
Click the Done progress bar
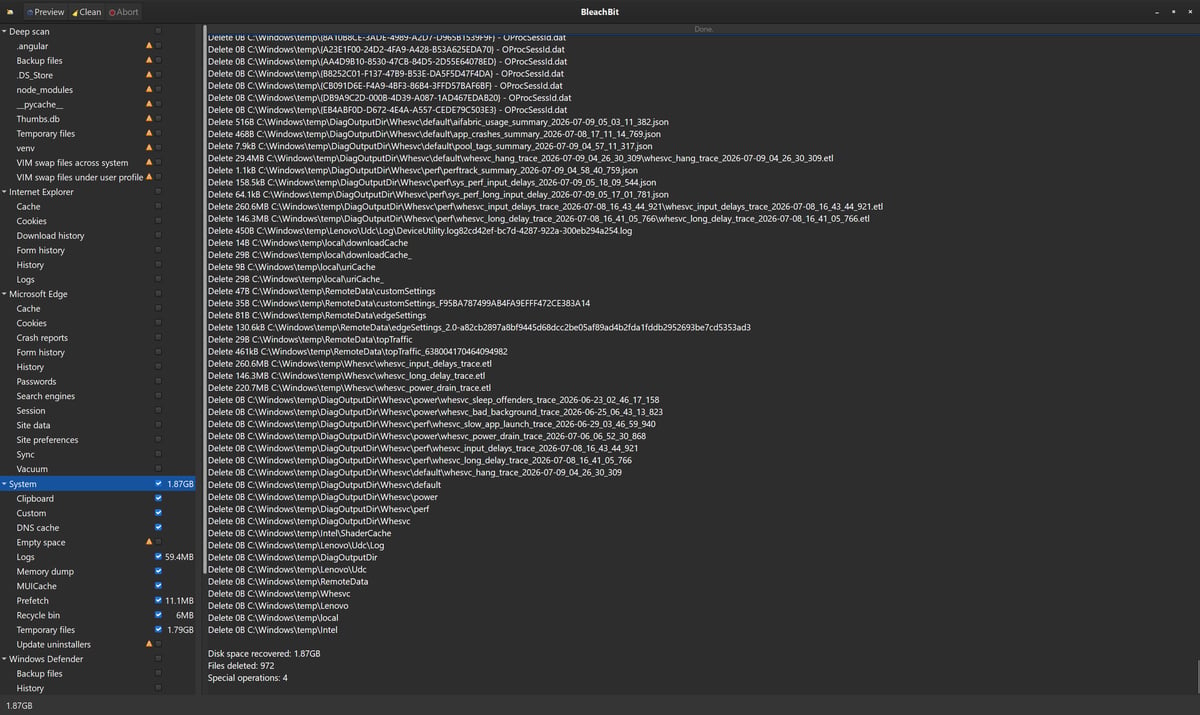tap(703, 29)
